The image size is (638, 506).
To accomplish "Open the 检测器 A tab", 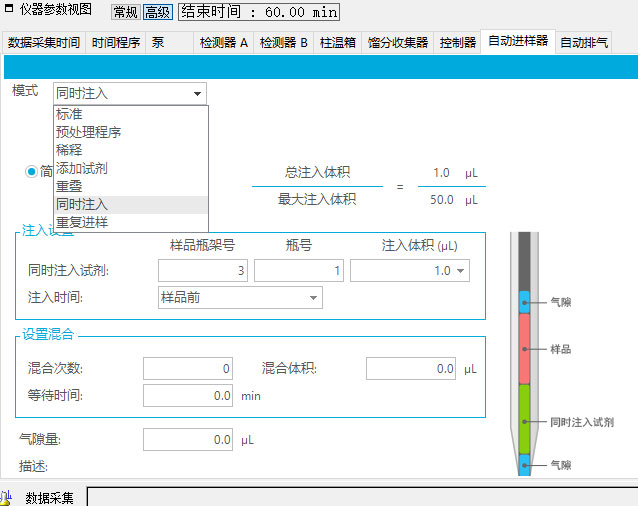I will (x=223, y=43).
